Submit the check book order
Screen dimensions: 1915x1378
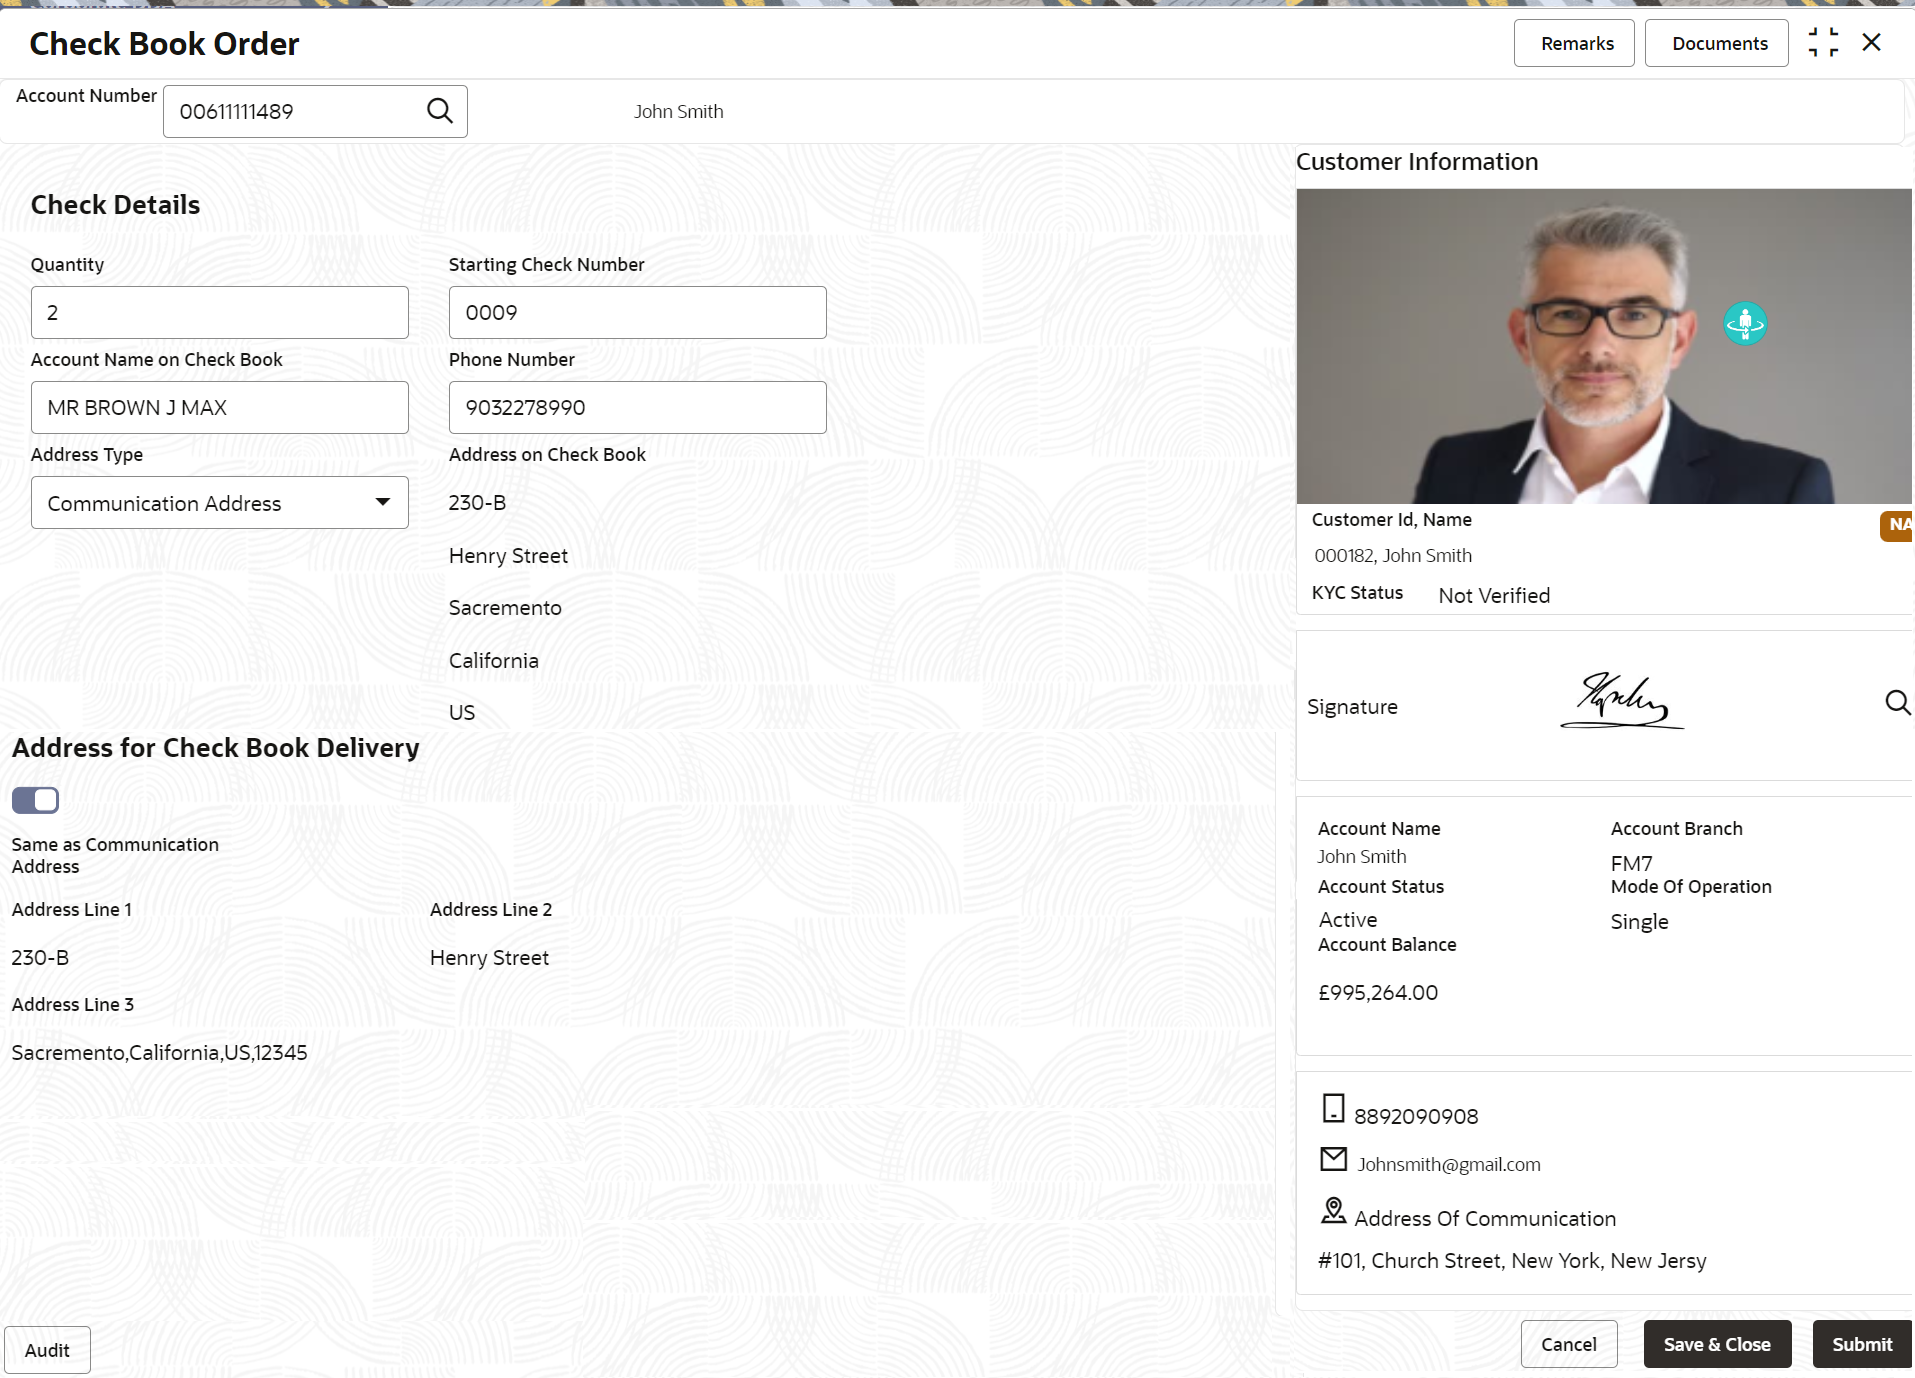coord(1862,1344)
